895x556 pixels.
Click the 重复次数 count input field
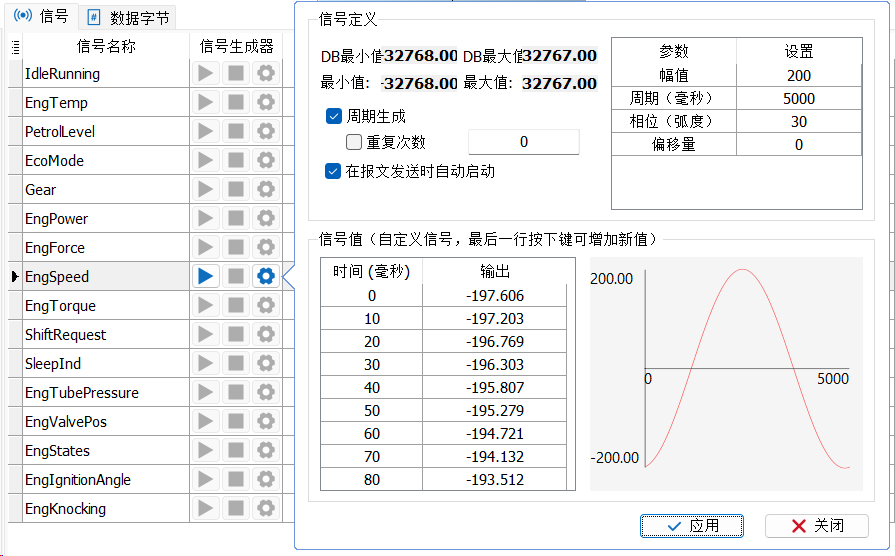pyautogui.click(x=523, y=142)
